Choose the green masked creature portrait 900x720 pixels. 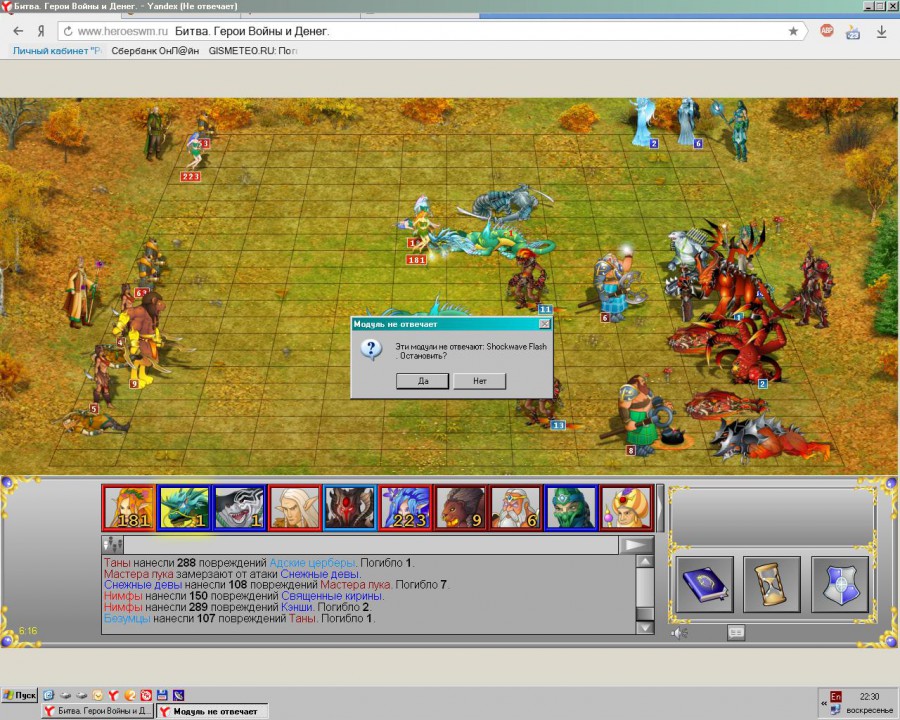(571, 508)
